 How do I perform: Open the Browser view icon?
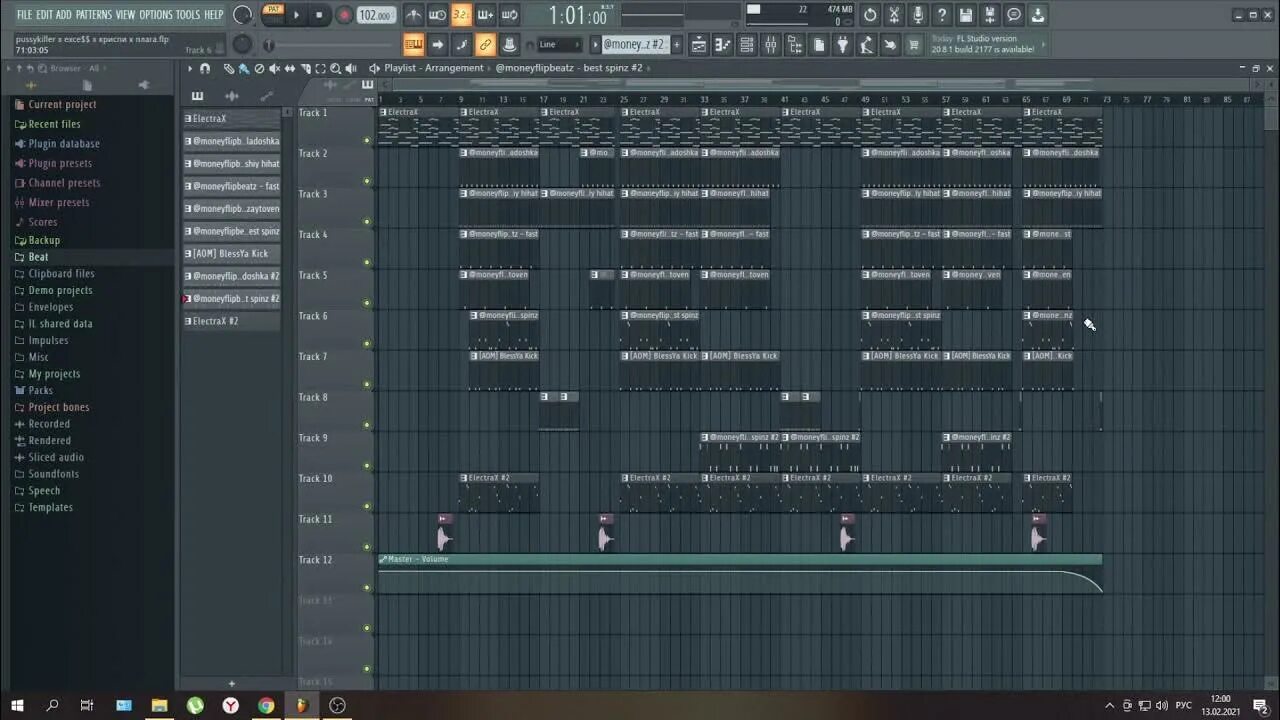pos(794,44)
